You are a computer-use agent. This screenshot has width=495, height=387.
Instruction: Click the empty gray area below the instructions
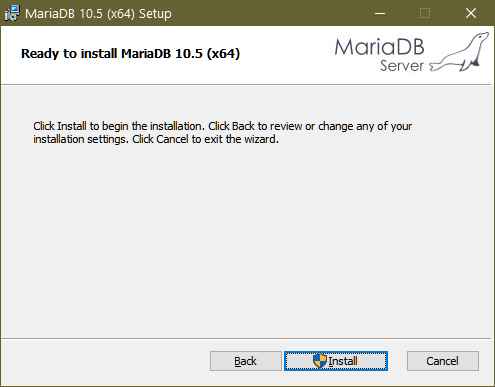247,240
